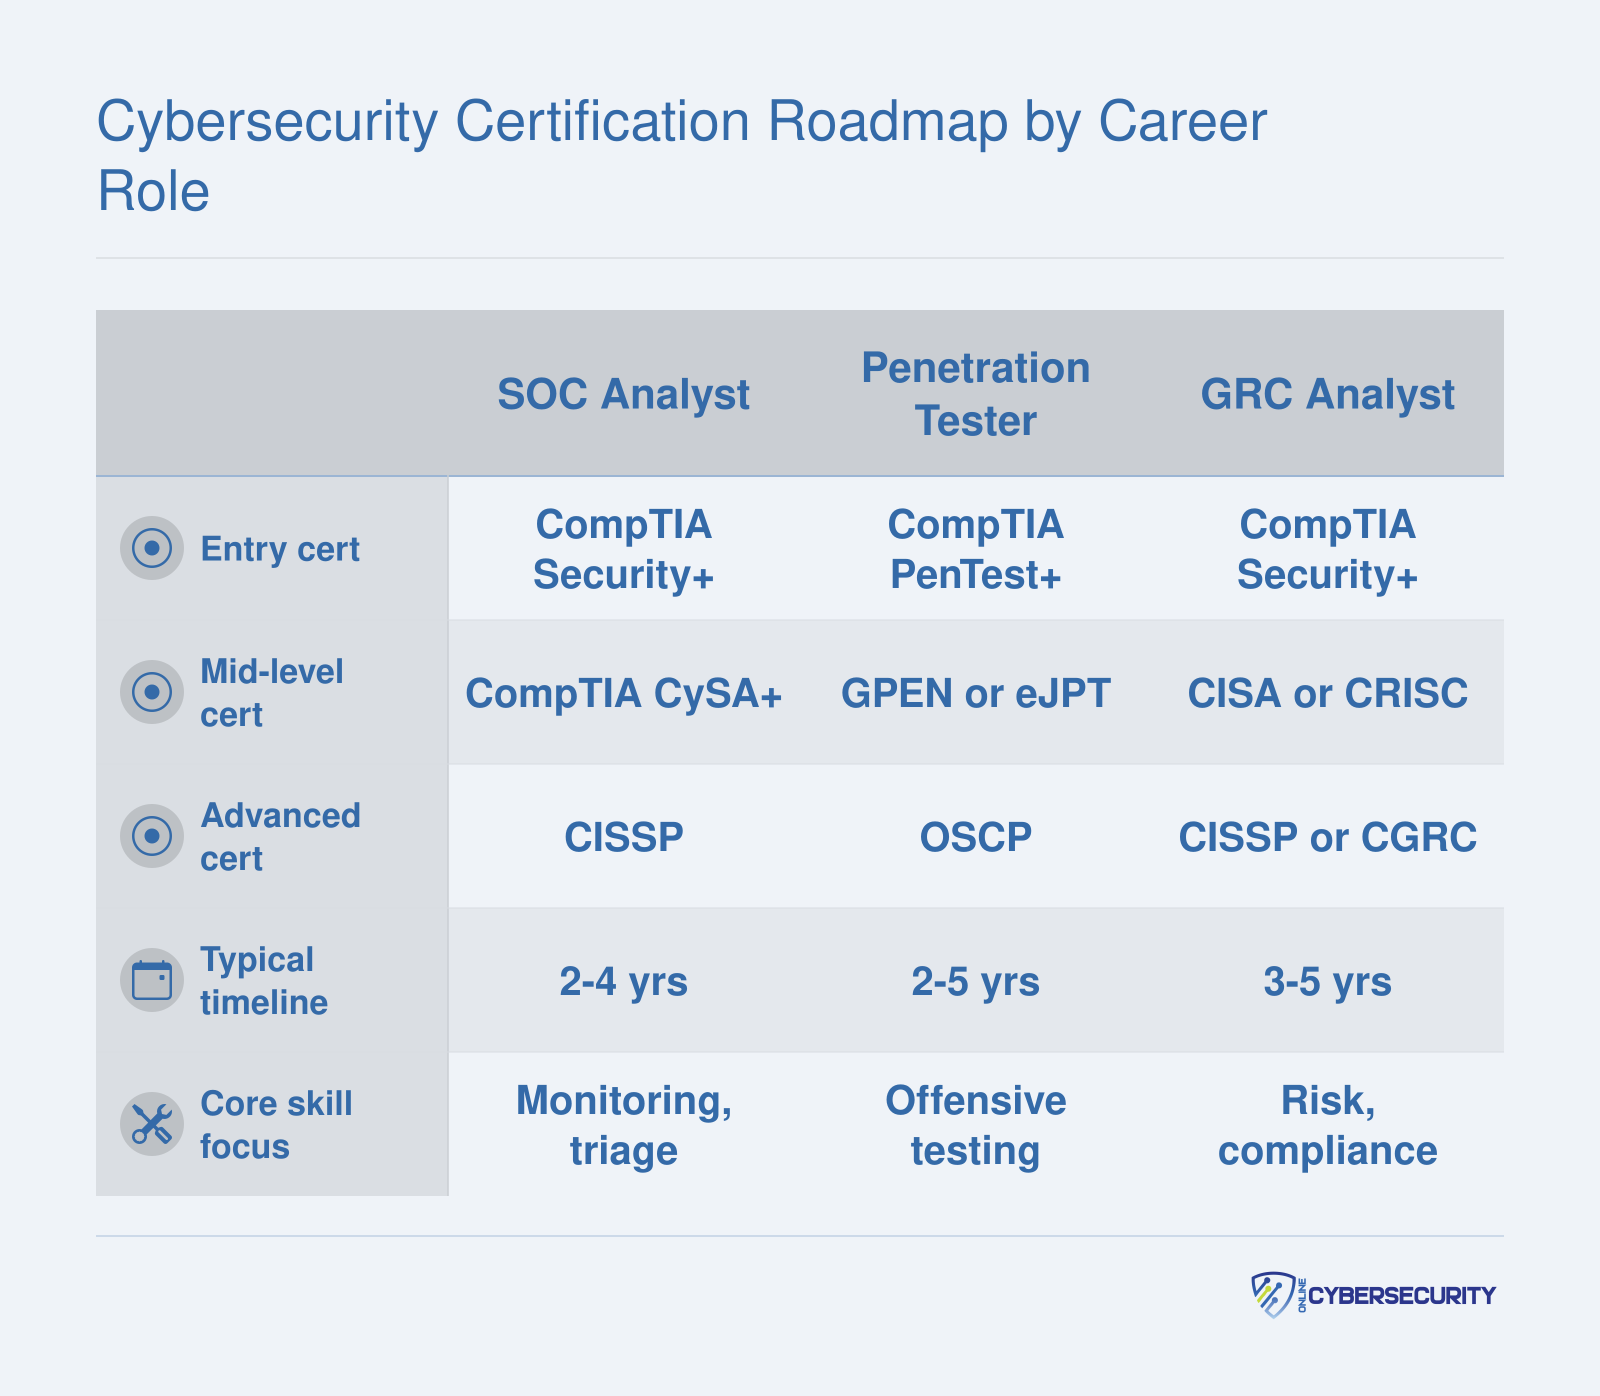Select CompTIA Security+ under GRC Analyst
This screenshot has height=1396, width=1600.
click(x=1328, y=549)
